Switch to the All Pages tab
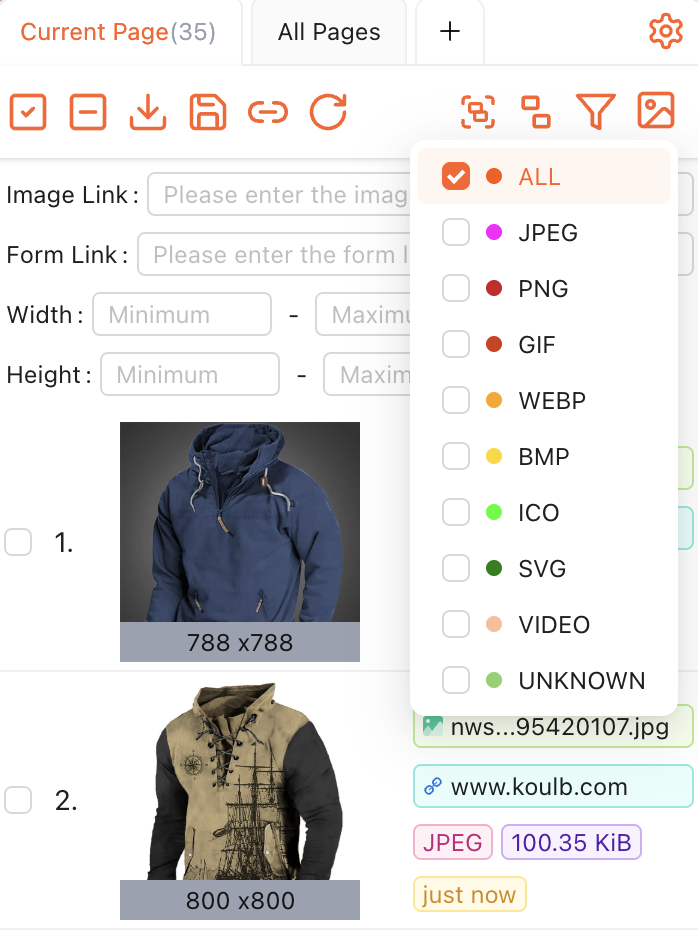 coord(329,32)
